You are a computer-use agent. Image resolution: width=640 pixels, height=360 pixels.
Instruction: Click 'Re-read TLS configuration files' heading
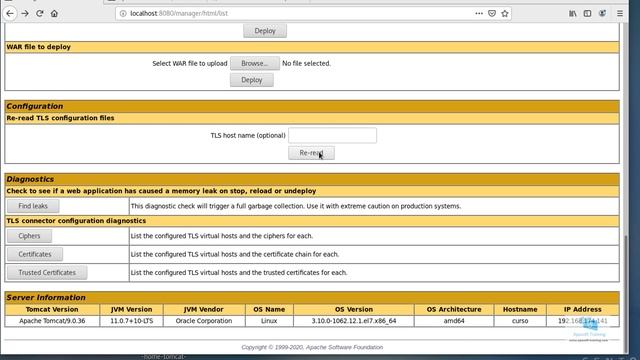tap(60, 118)
